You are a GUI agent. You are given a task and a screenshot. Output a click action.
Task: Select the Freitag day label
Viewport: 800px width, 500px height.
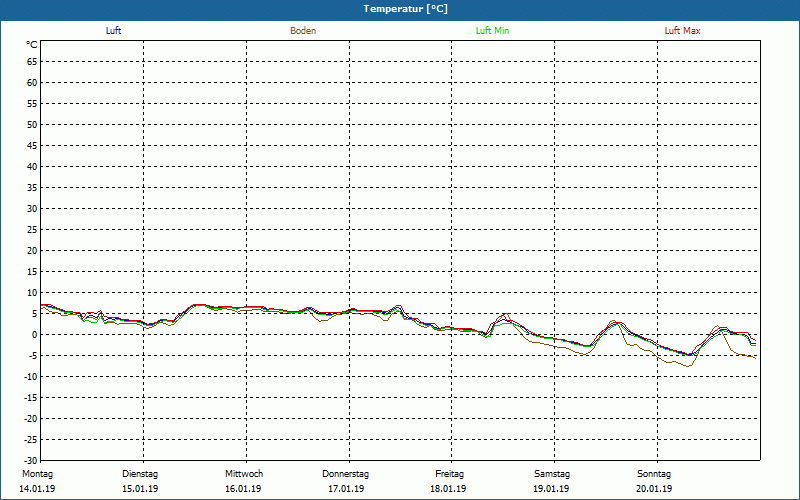(x=449, y=474)
